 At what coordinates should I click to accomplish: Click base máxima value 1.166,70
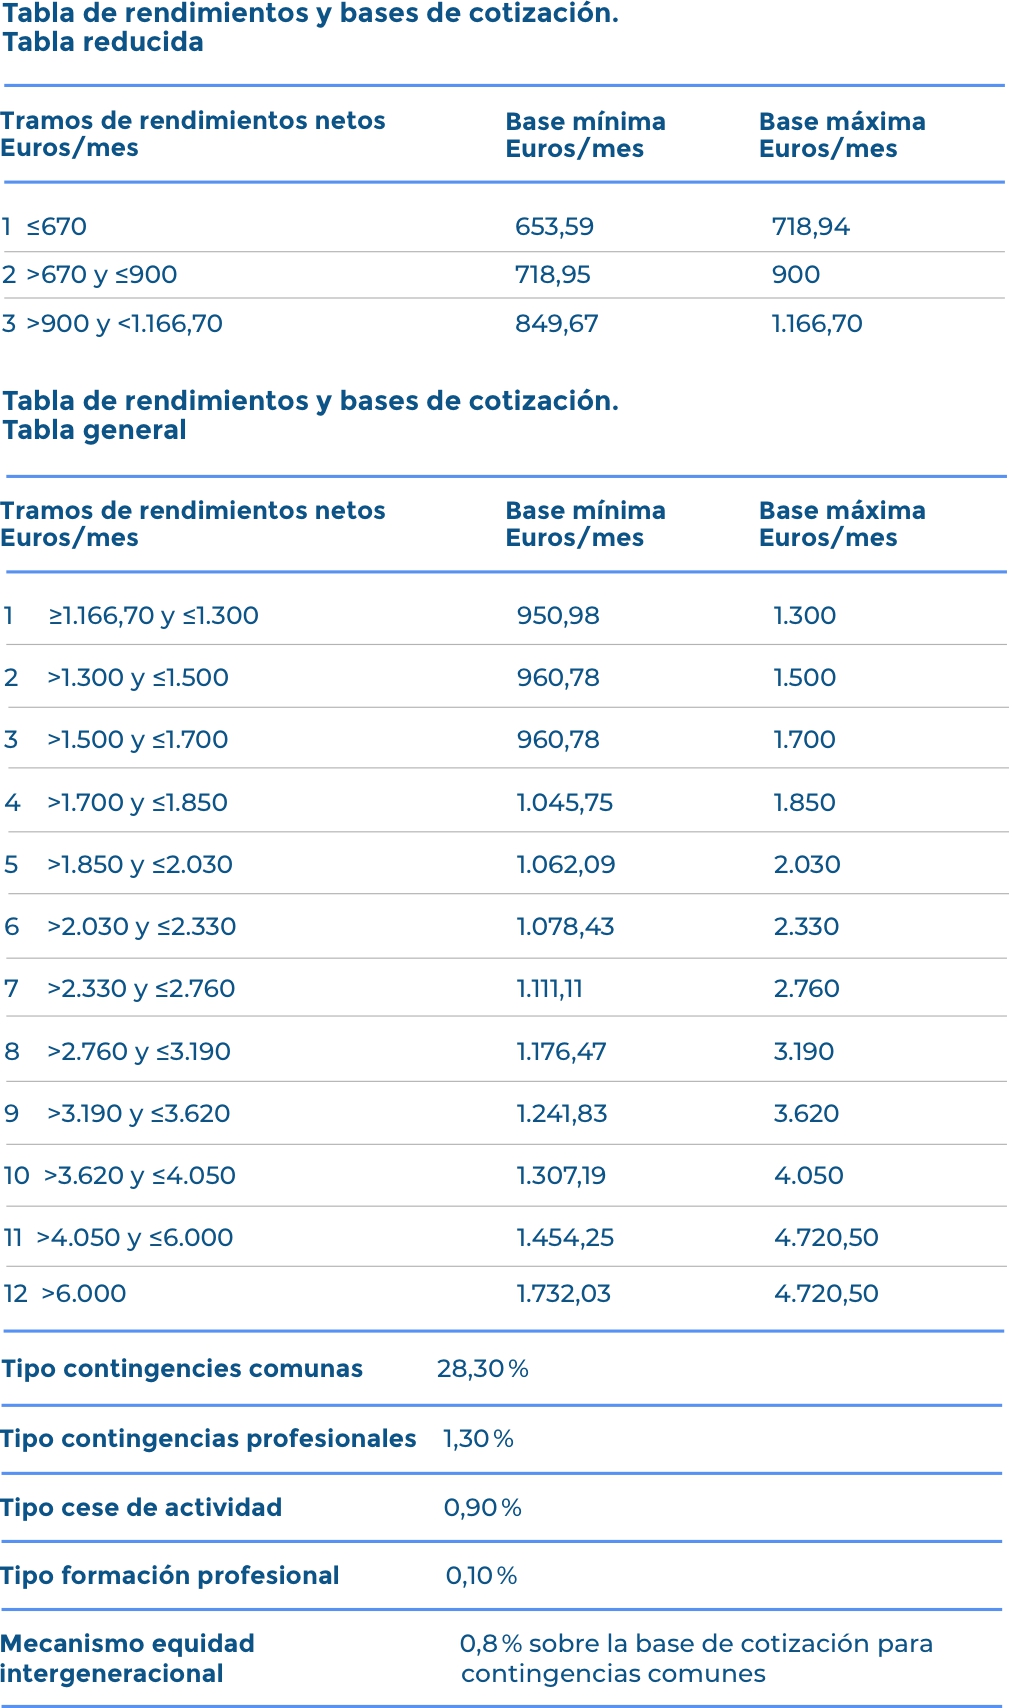tap(817, 324)
